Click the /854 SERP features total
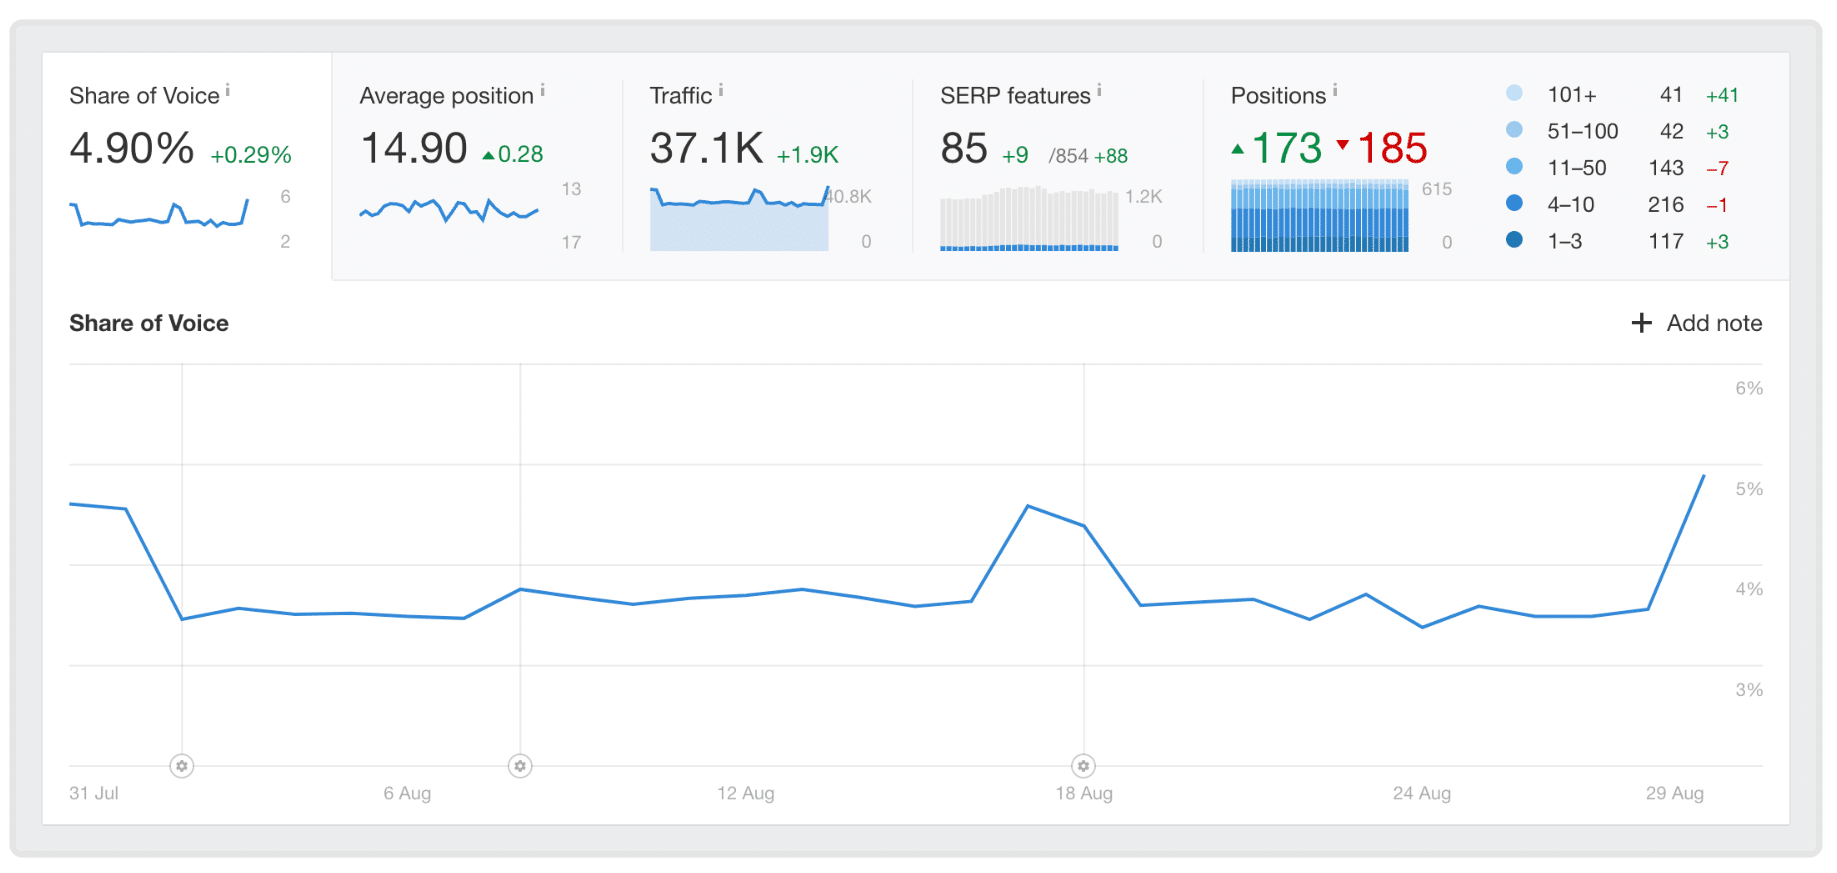 tap(1068, 156)
